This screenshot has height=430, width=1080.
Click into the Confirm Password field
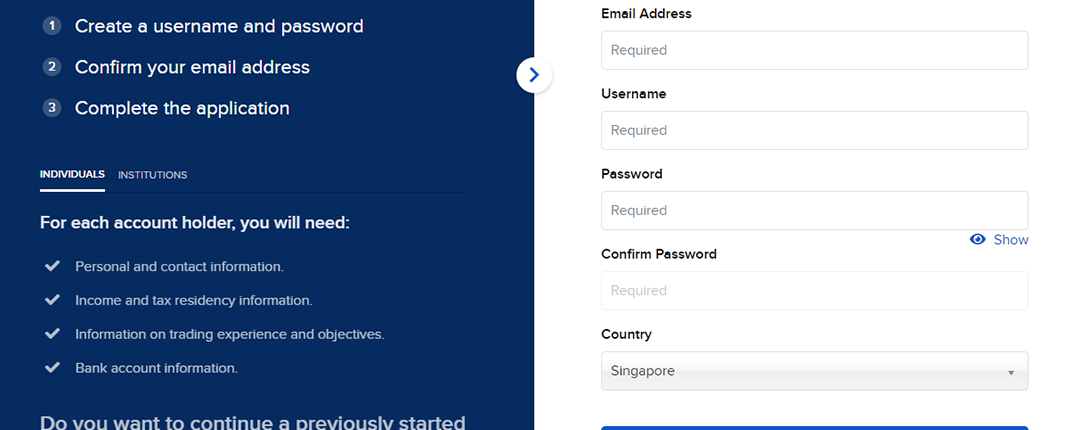click(x=814, y=290)
